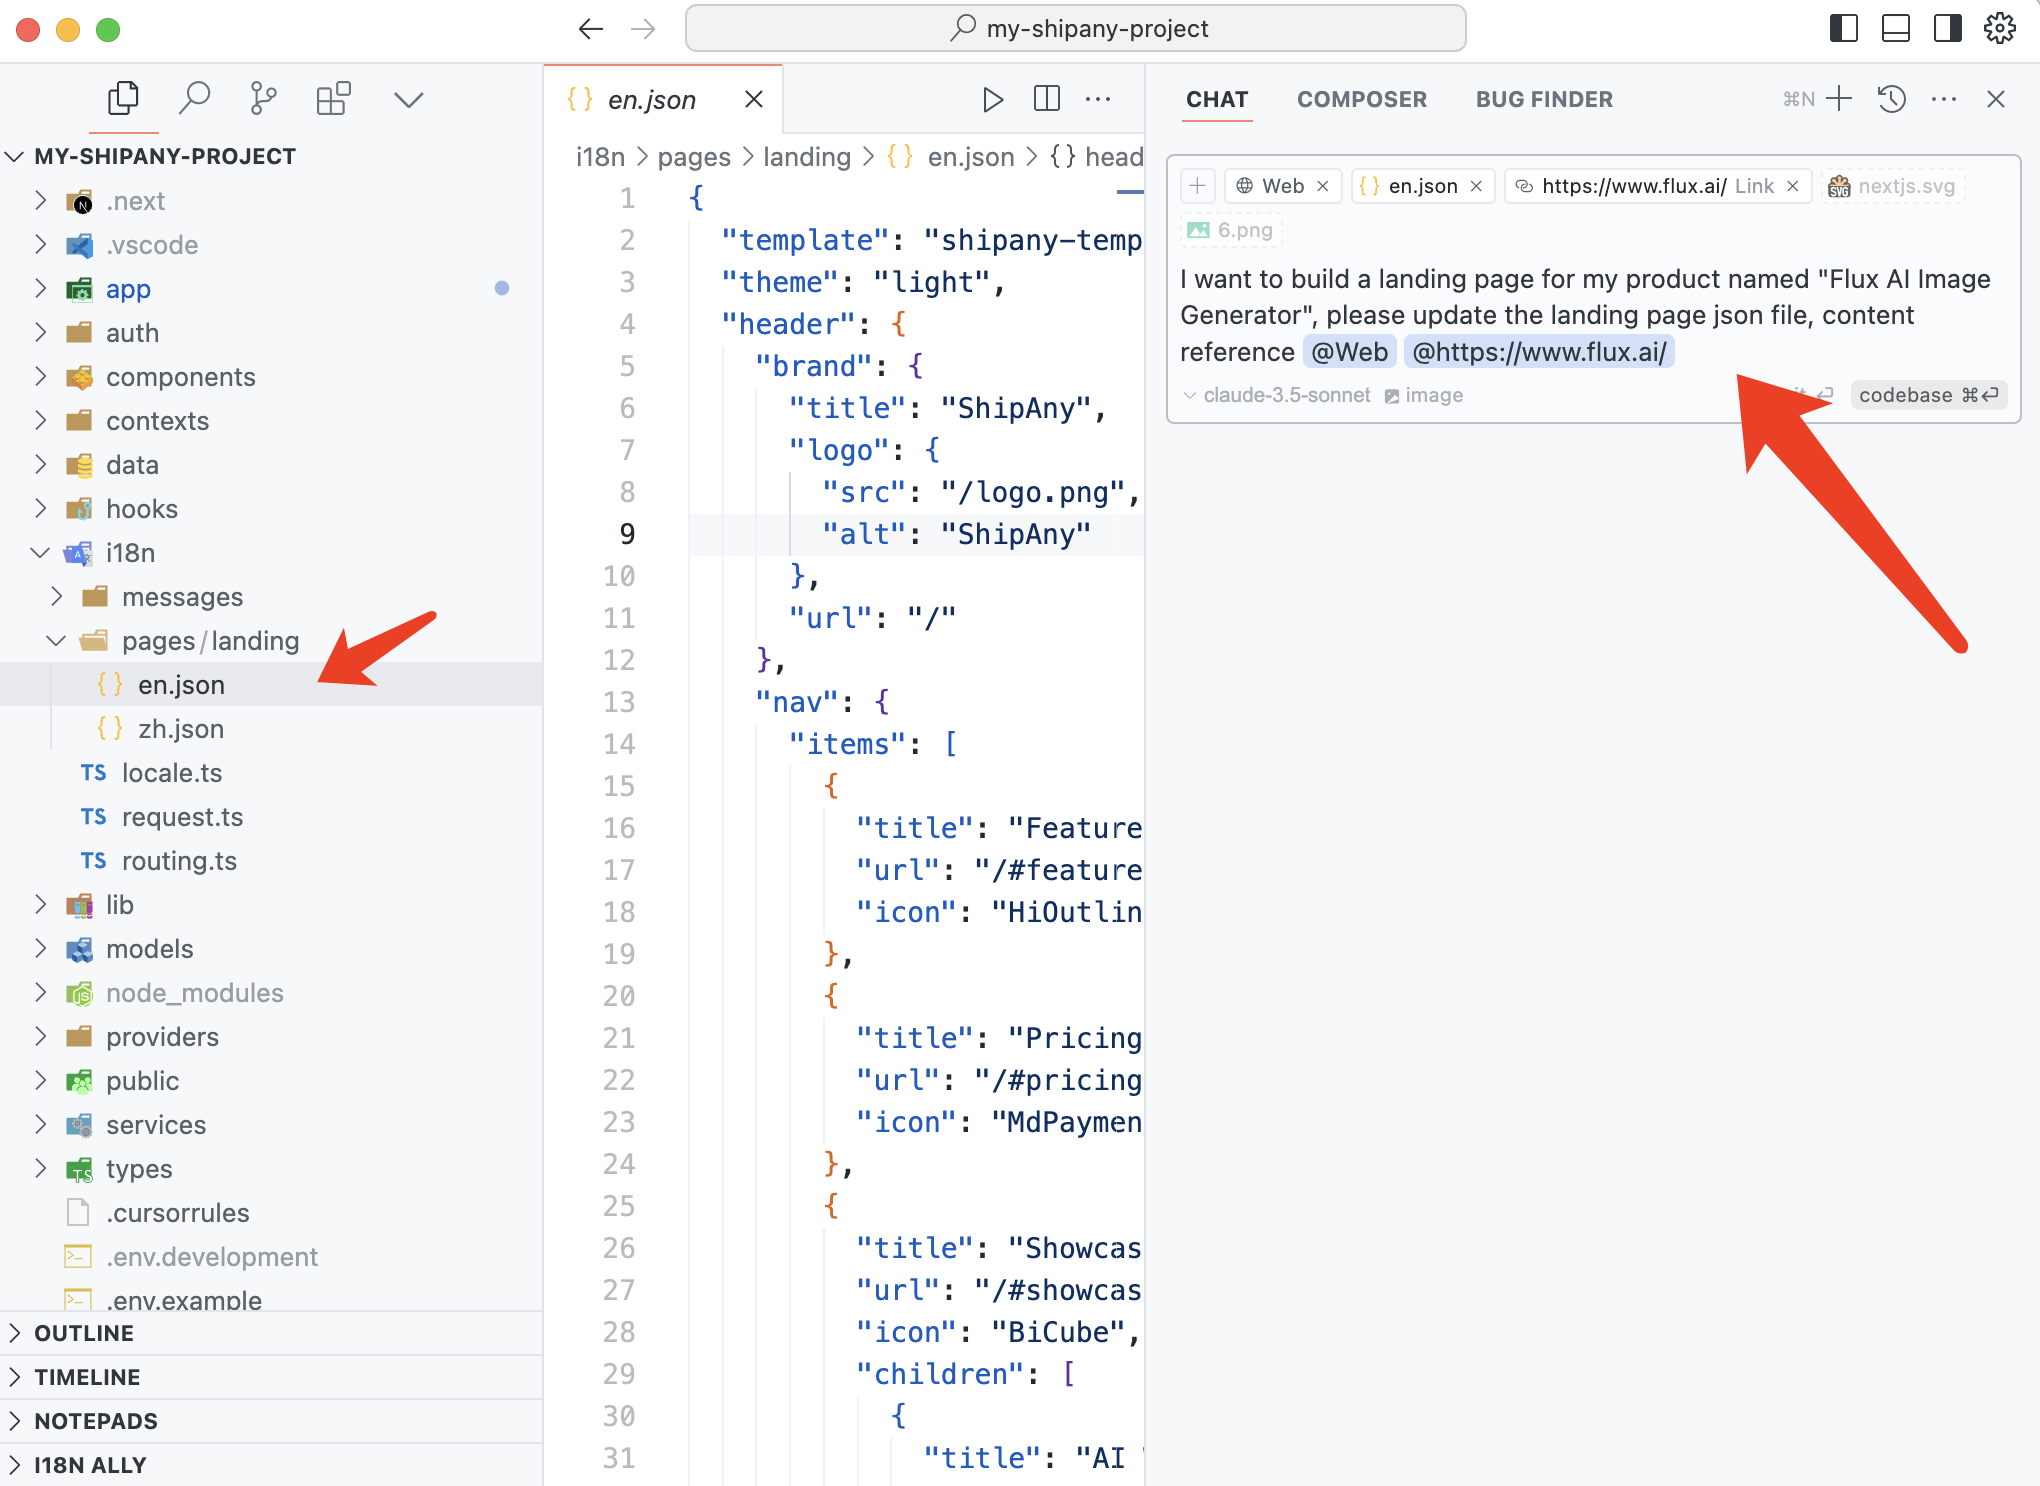Open the claude-3.5-sonnet model dropdown
Viewport: 2040px width, 1486px height.
point(1277,395)
